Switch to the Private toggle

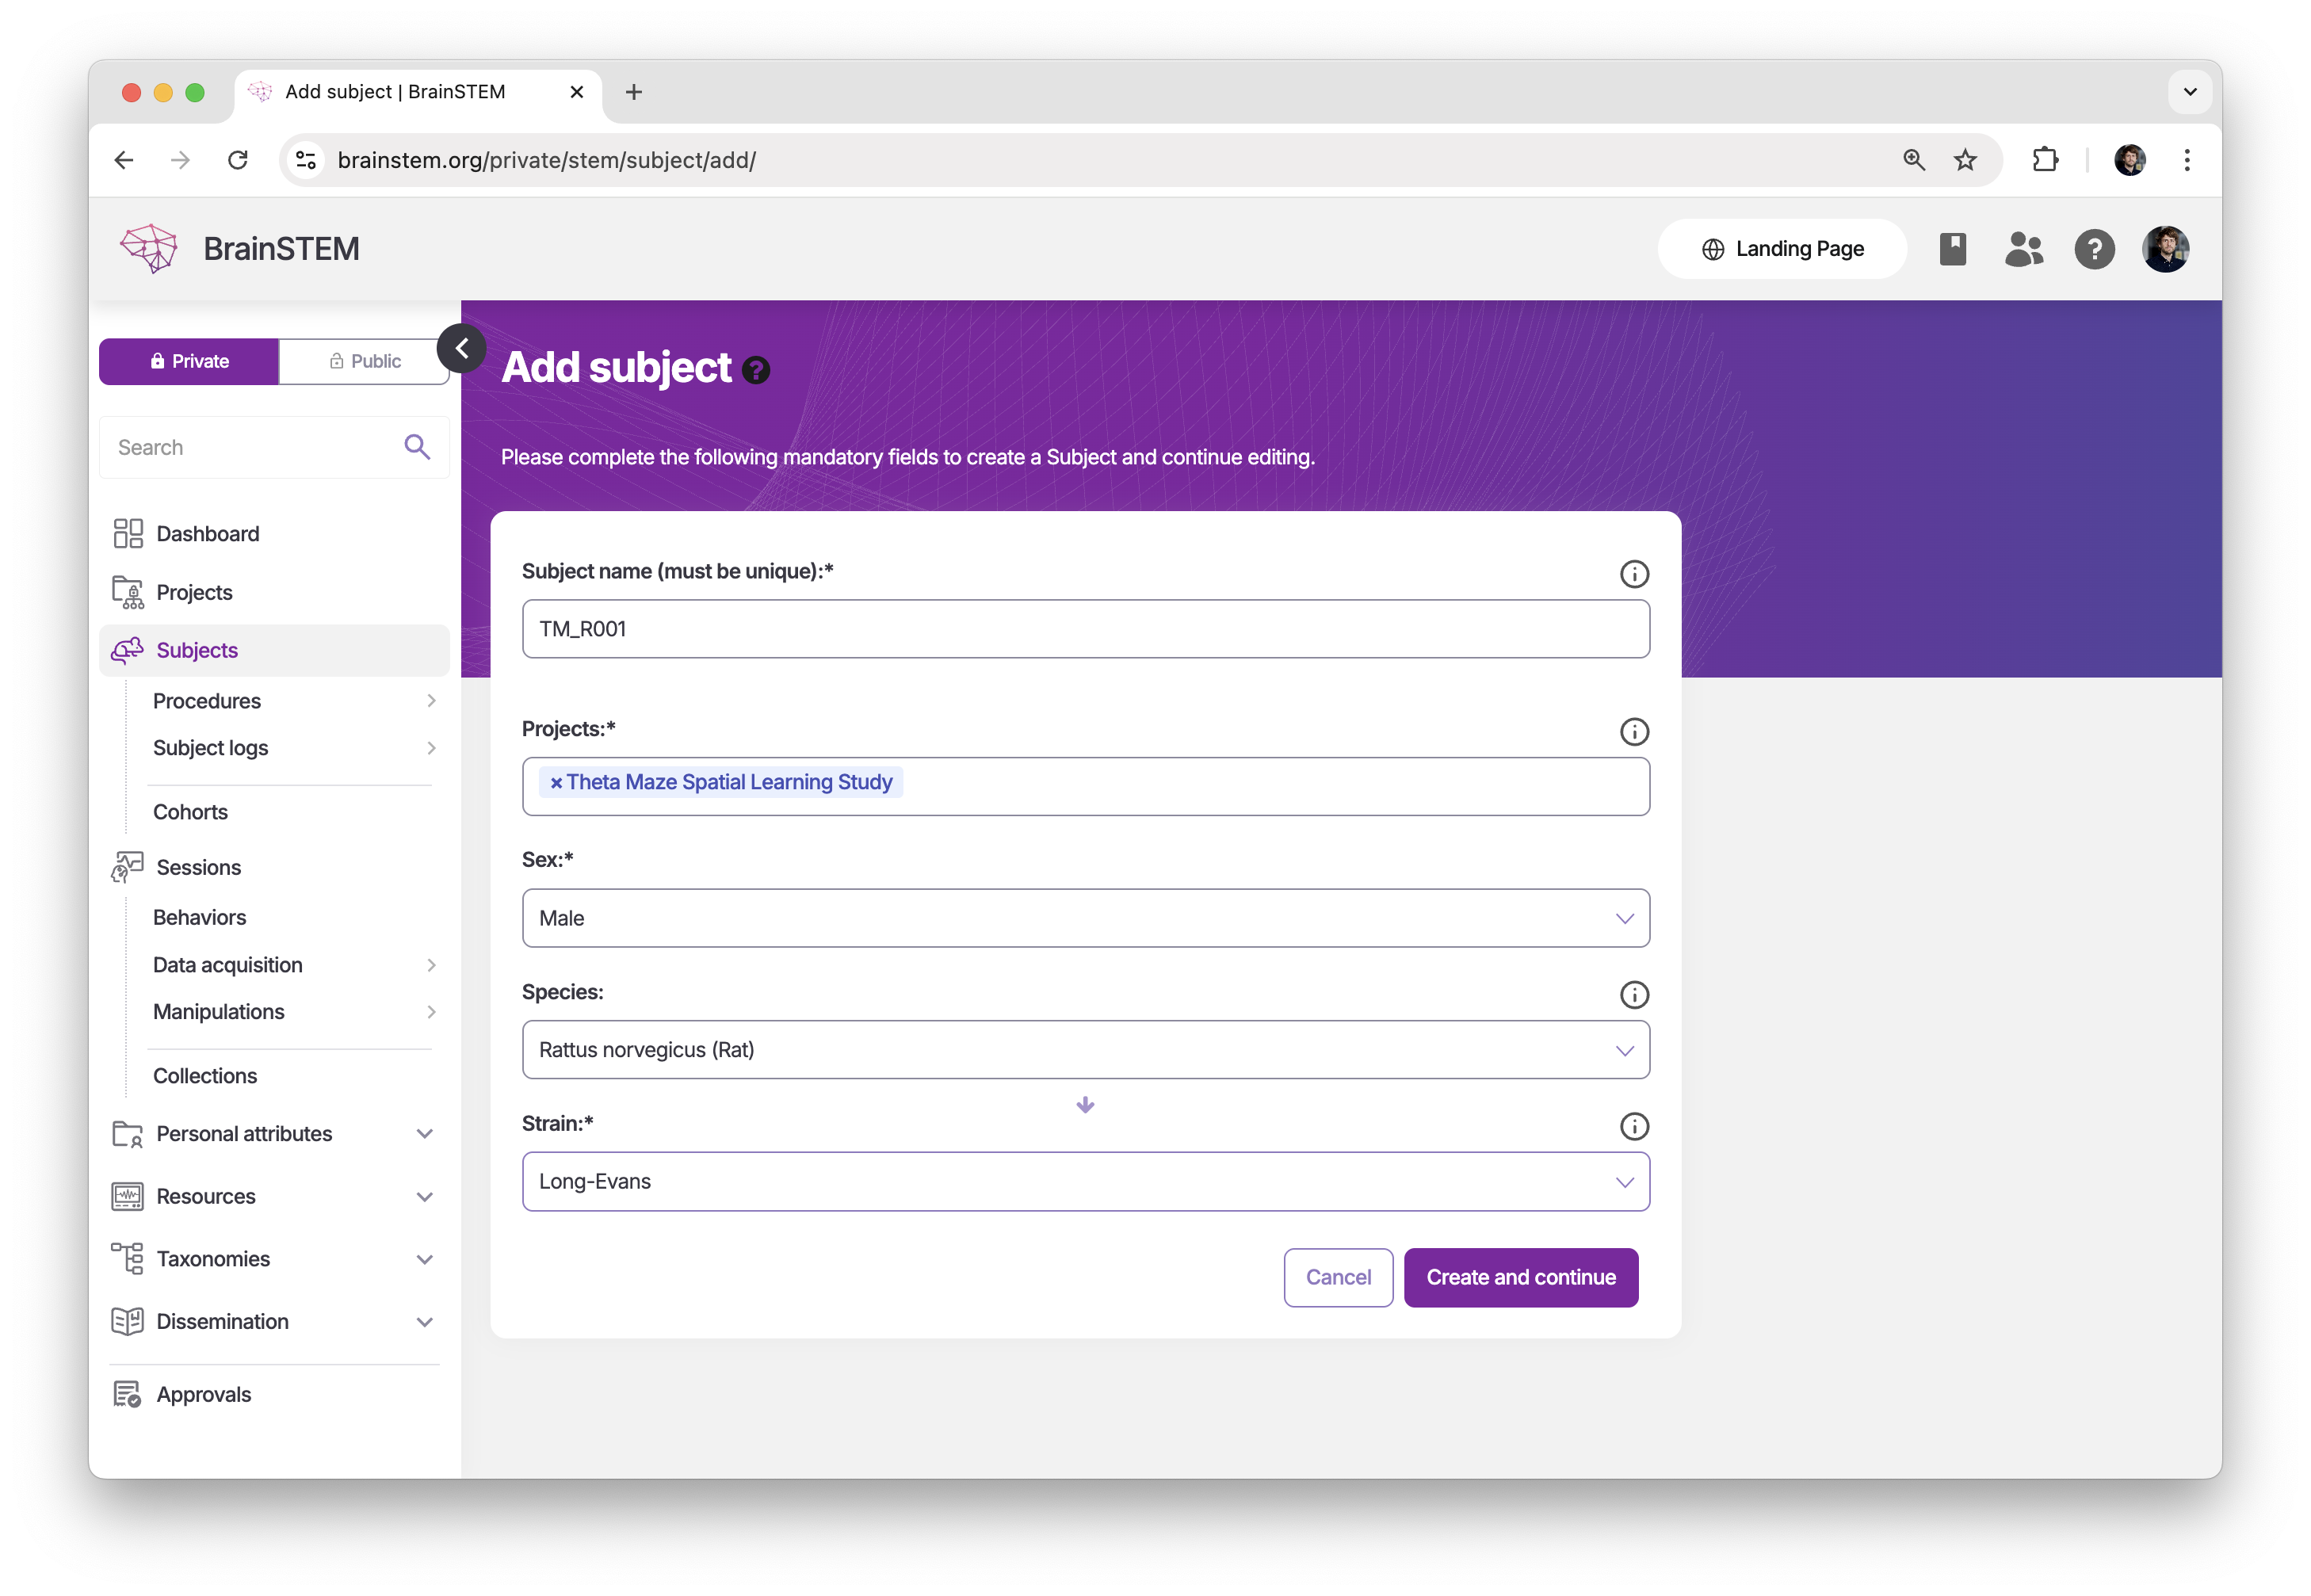click(x=189, y=361)
